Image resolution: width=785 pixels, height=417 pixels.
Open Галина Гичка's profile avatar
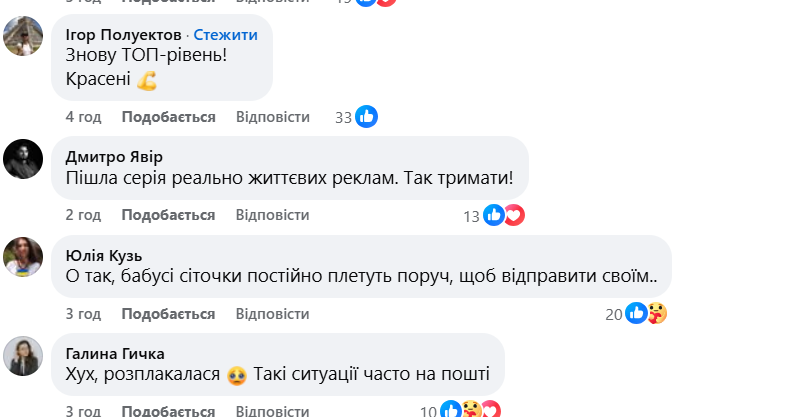(23, 355)
